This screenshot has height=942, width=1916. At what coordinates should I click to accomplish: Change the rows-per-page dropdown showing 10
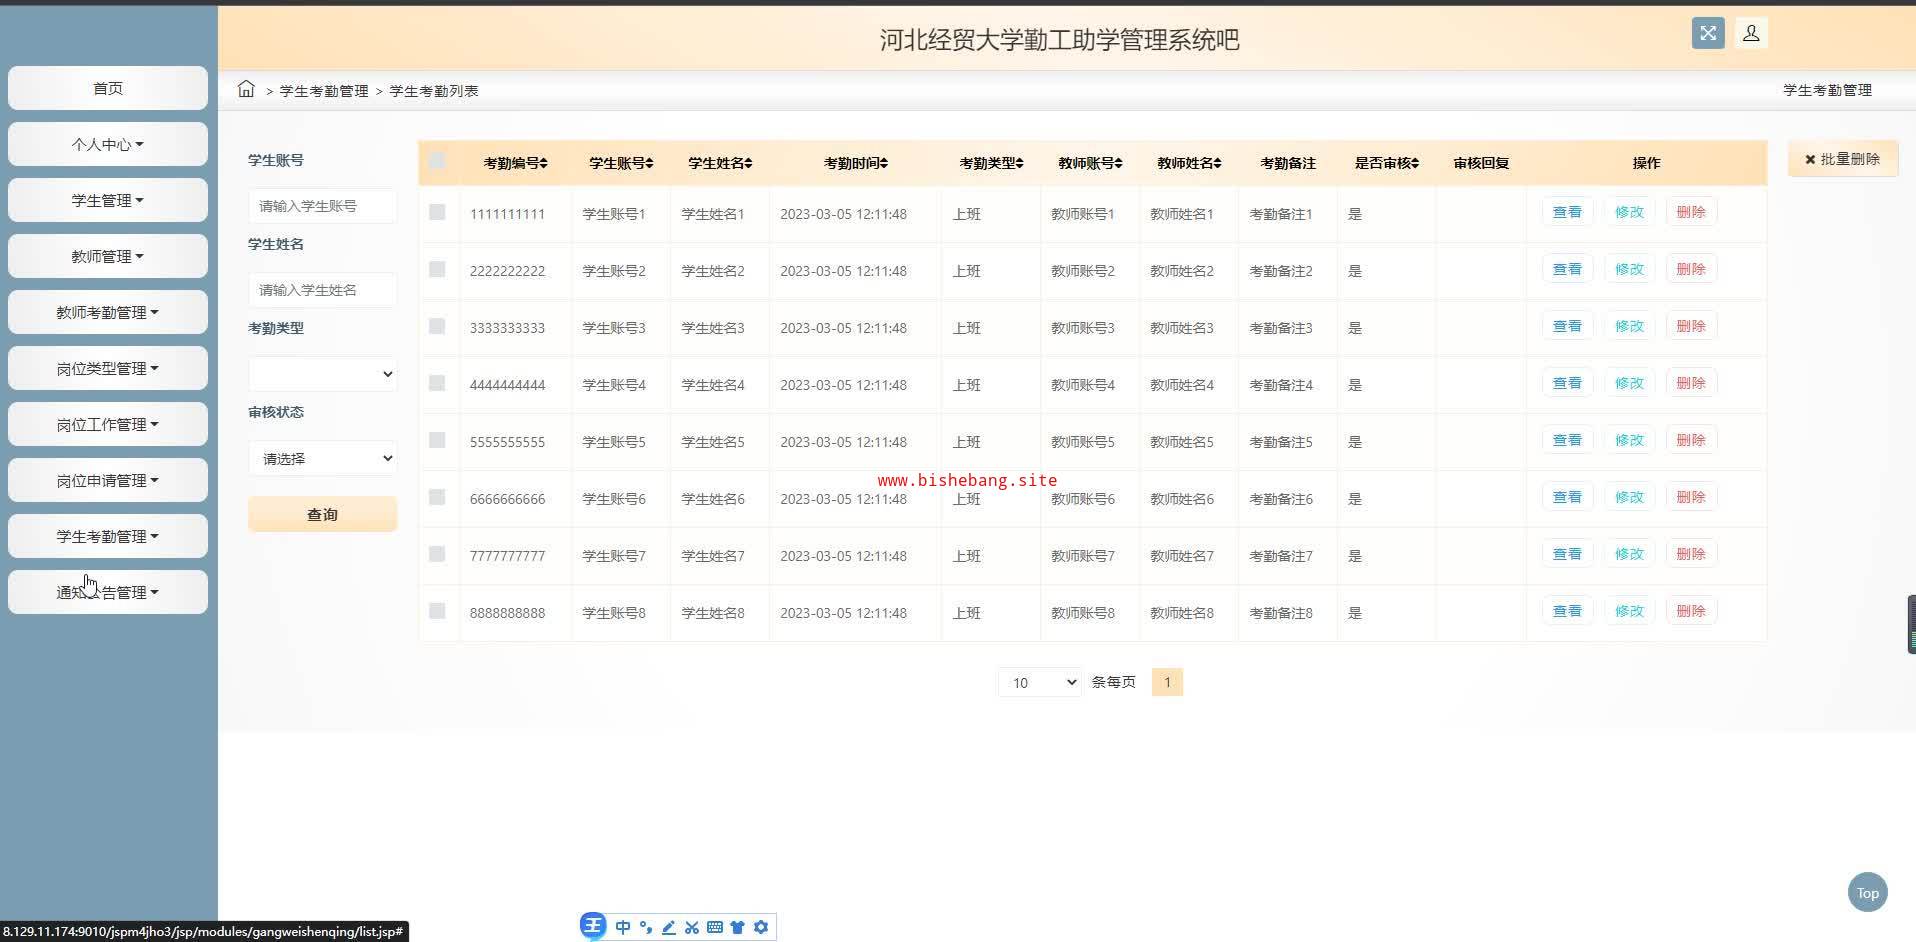(1039, 682)
